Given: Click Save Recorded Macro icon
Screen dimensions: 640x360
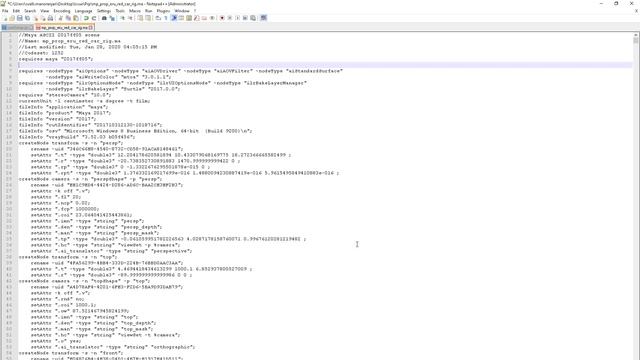Looking at the screenshot, I should pos(253,18).
